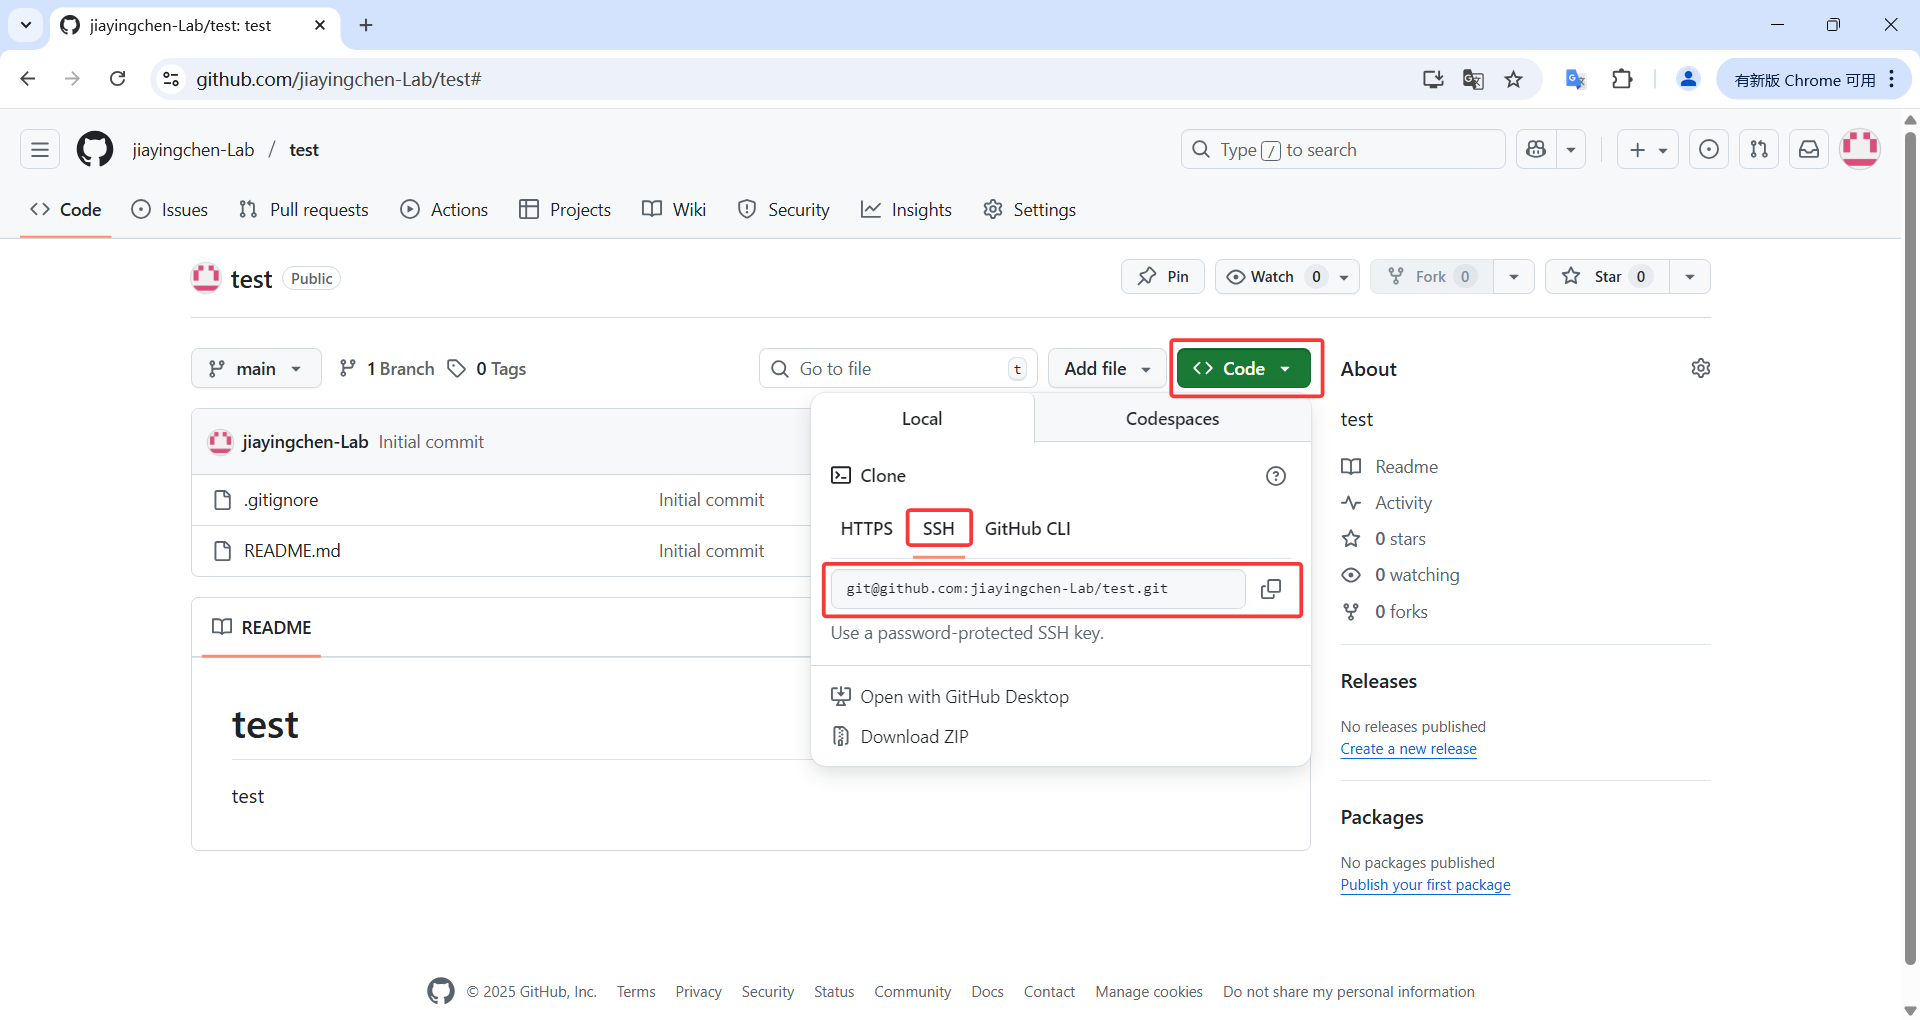Go back to previous page
This screenshot has height=1020, width=1920.
(x=28, y=79)
